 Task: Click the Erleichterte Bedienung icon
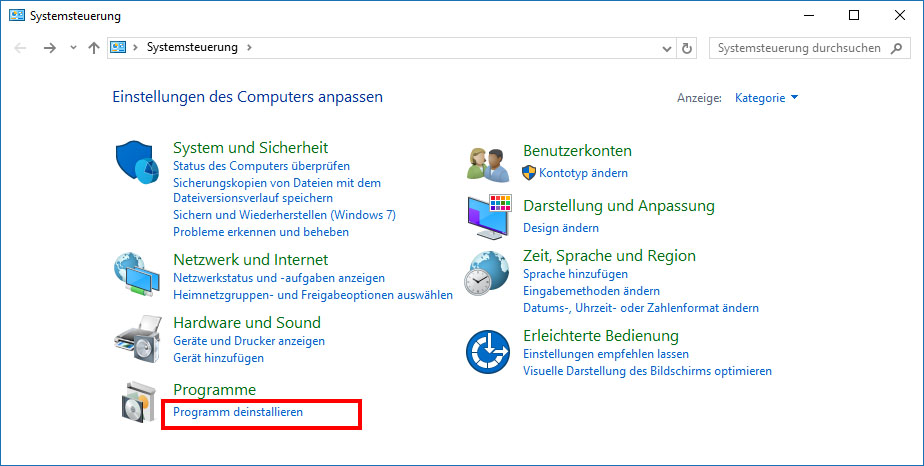[489, 350]
